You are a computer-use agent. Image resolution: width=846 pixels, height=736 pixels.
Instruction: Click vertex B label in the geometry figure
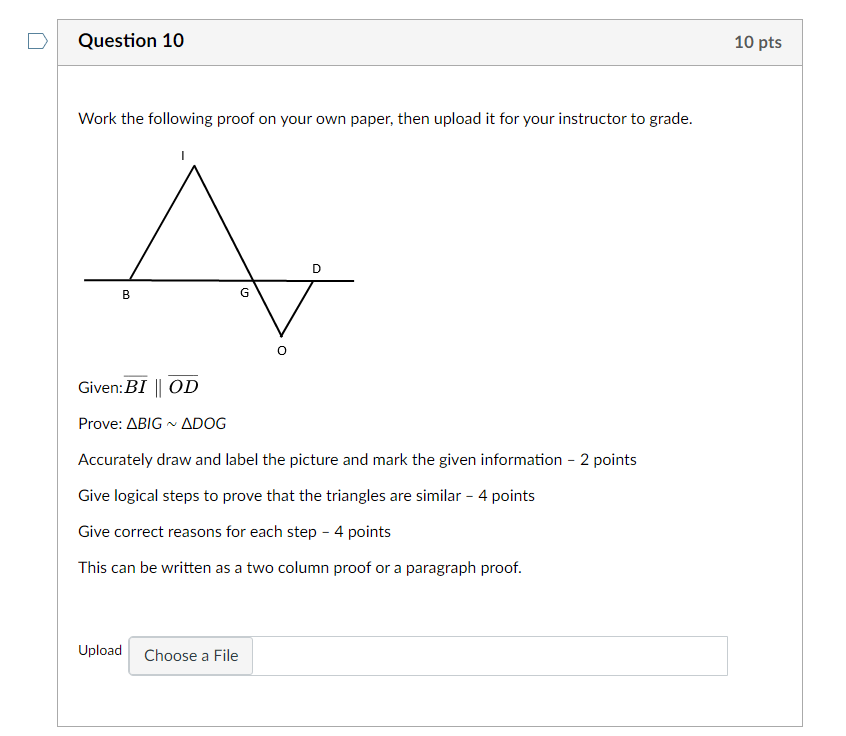point(126,295)
